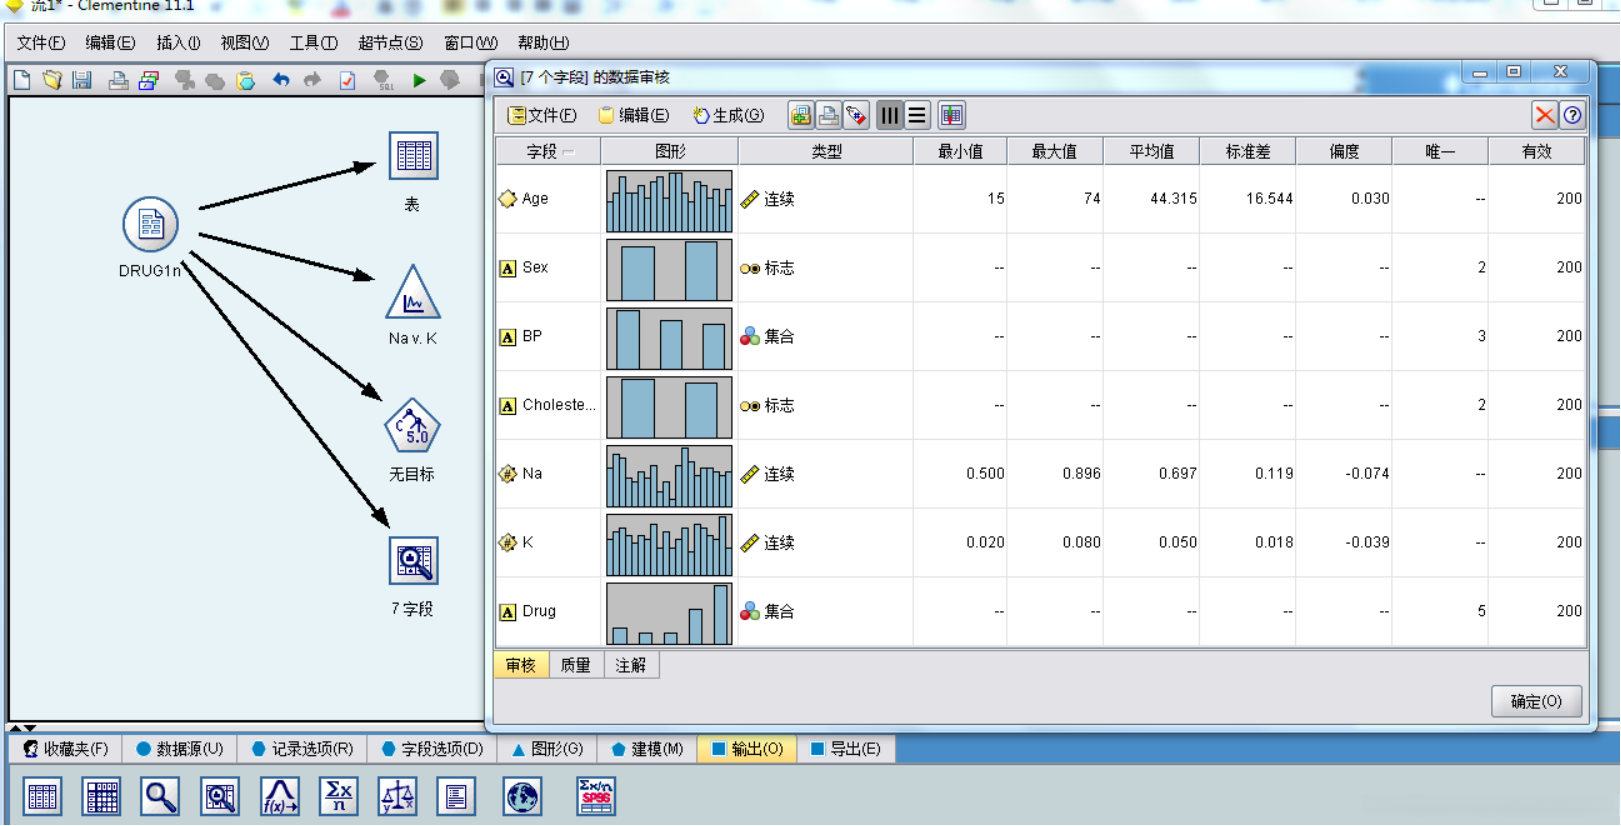Add the Means balance-scale node from palette

(x=397, y=797)
